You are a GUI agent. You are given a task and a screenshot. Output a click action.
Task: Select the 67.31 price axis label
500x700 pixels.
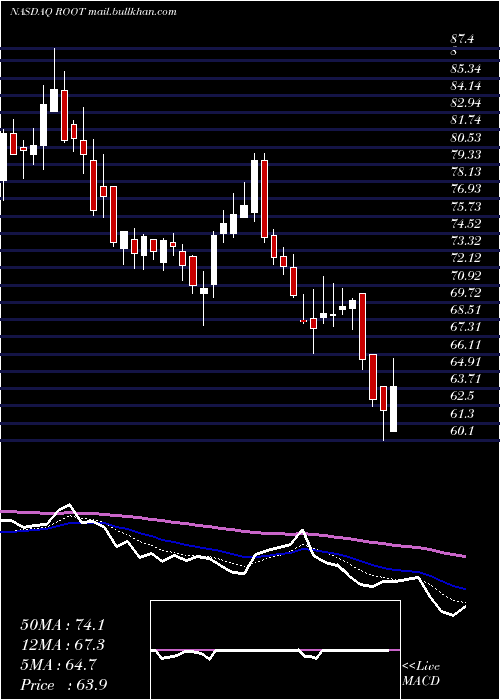(466, 327)
